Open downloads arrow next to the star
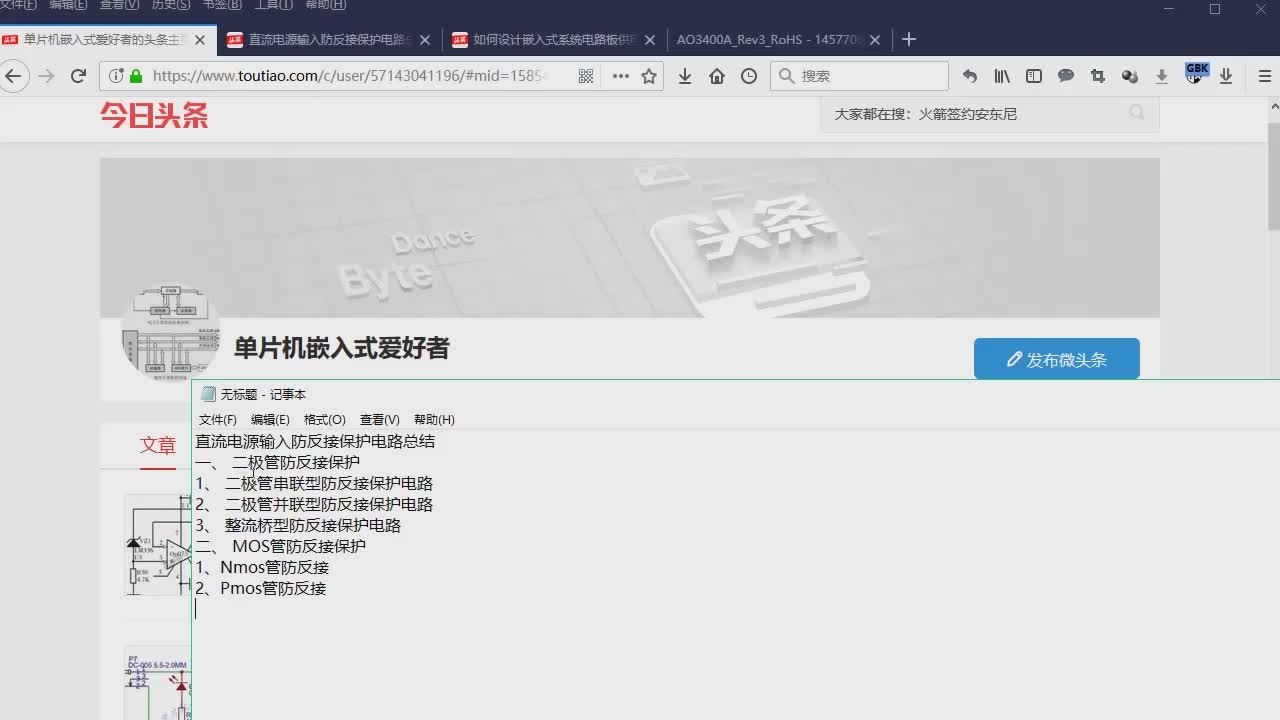This screenshot has height=720, width=1280. point(685,76)
